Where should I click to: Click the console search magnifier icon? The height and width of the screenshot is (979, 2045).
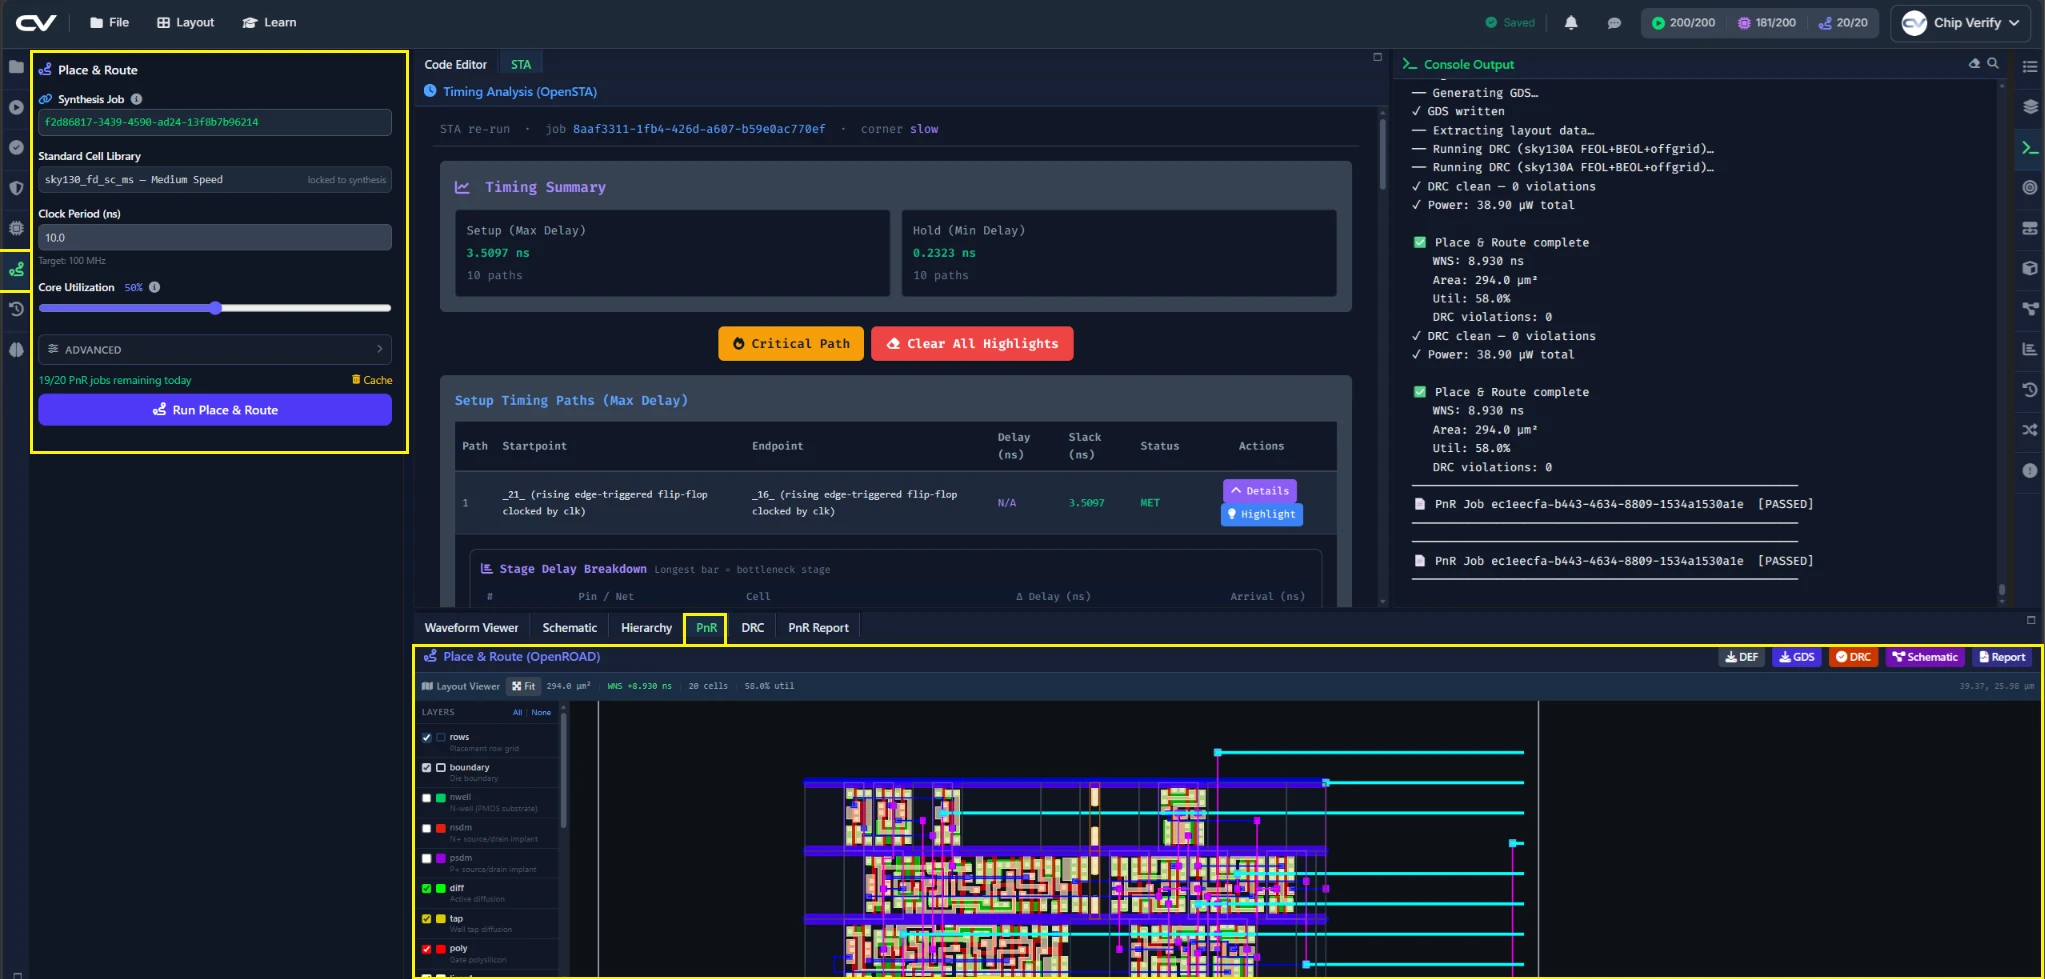[1992, 63]
